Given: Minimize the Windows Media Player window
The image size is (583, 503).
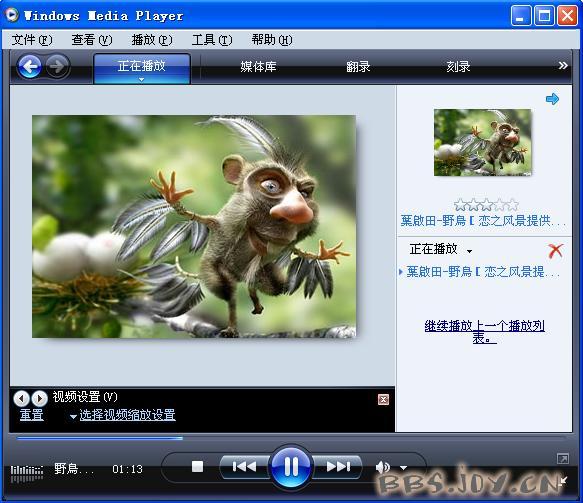Looking at the screenshot, I should [x=521, y=16].
